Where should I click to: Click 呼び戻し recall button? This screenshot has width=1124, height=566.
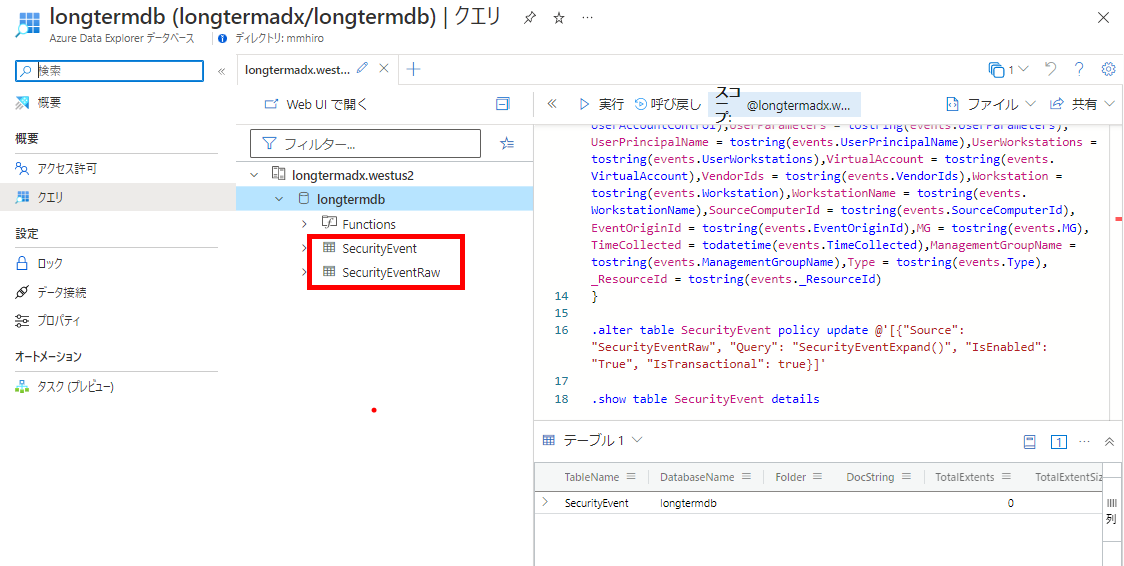(668, 105)
